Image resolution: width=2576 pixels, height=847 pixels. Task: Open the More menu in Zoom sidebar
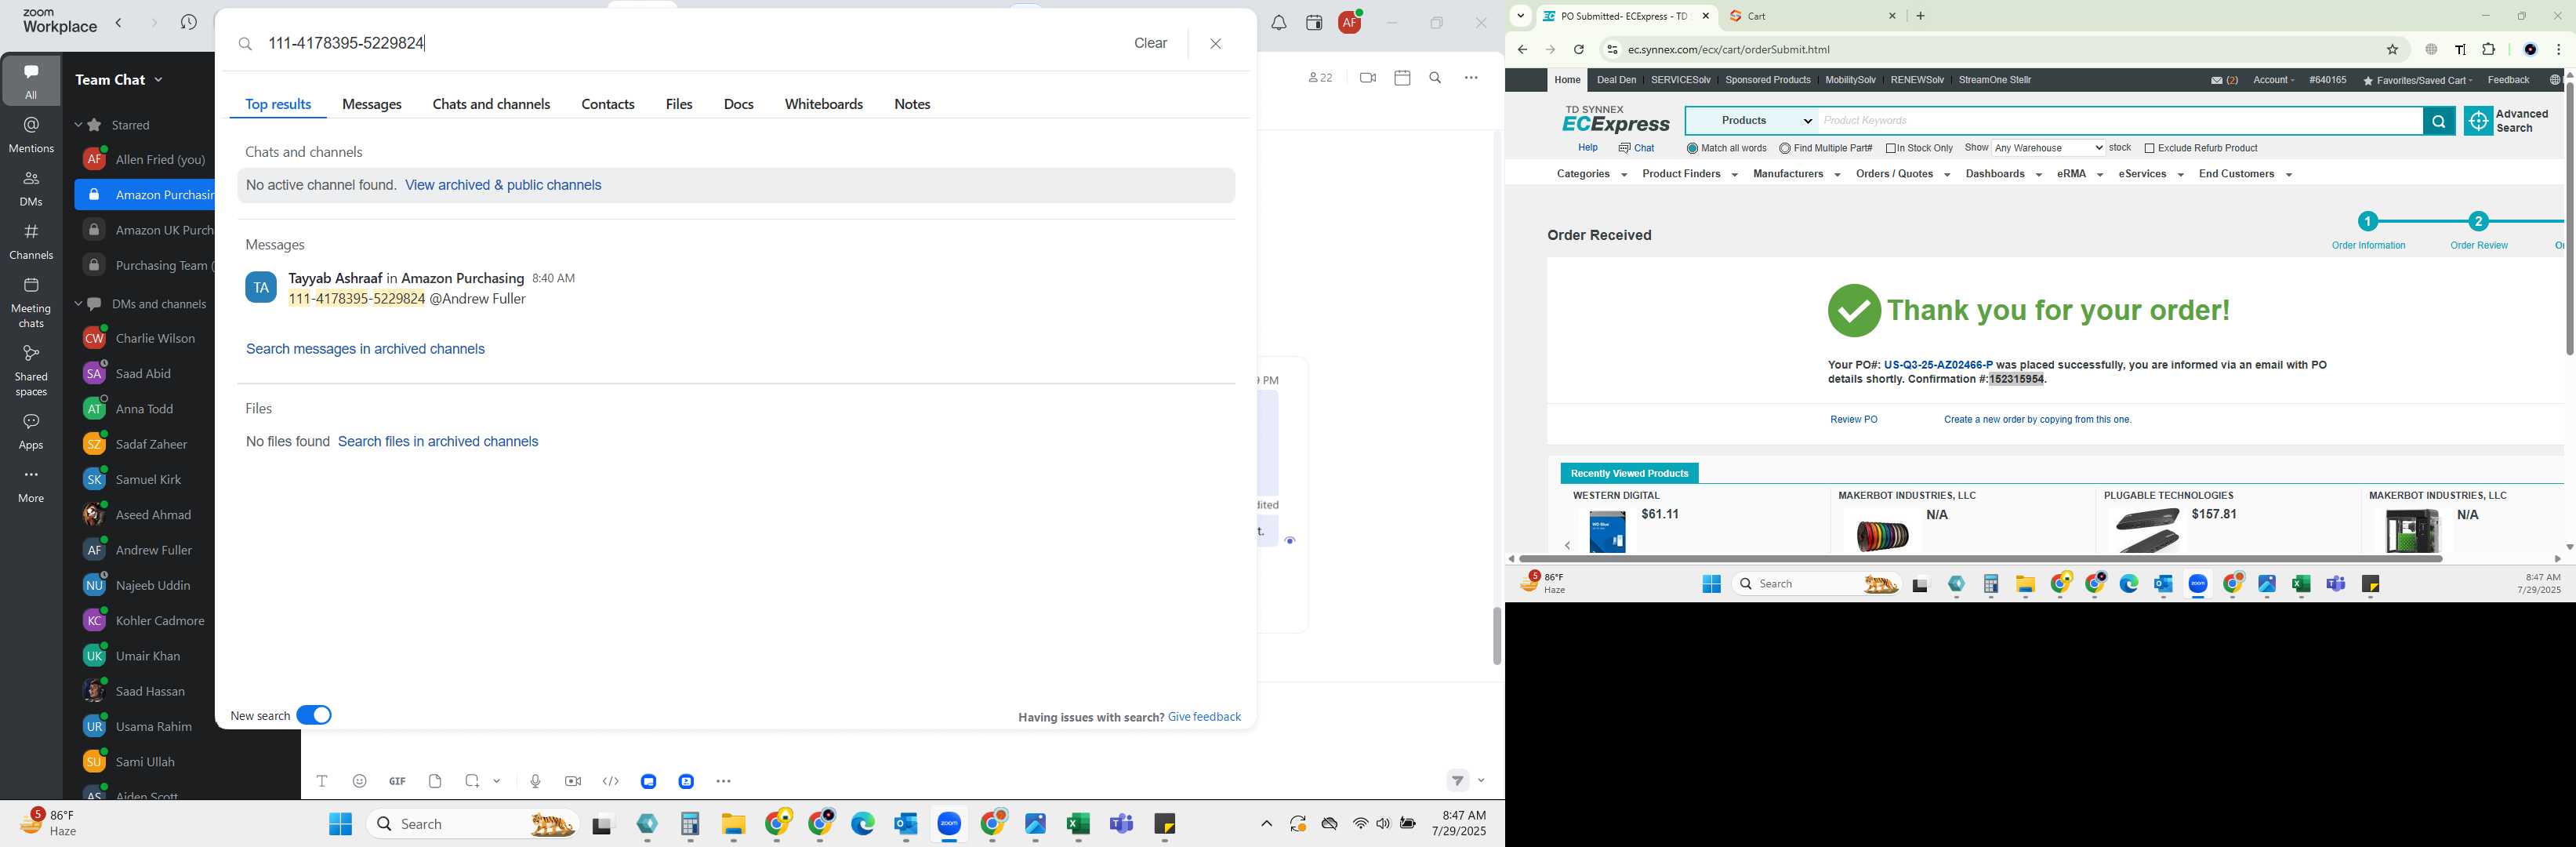[x=31, y=486]
